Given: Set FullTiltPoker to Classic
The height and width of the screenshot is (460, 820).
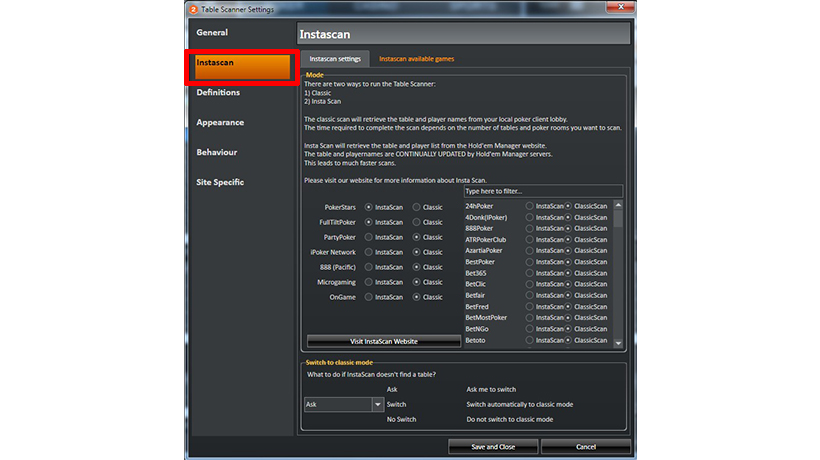Looking at the screenshot, I should (416, 222).
